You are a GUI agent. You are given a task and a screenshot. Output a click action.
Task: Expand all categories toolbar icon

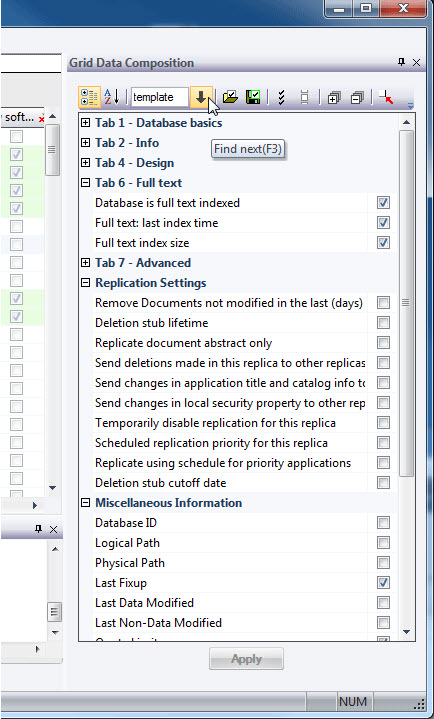pyautogui.click(x=334, y=98)
